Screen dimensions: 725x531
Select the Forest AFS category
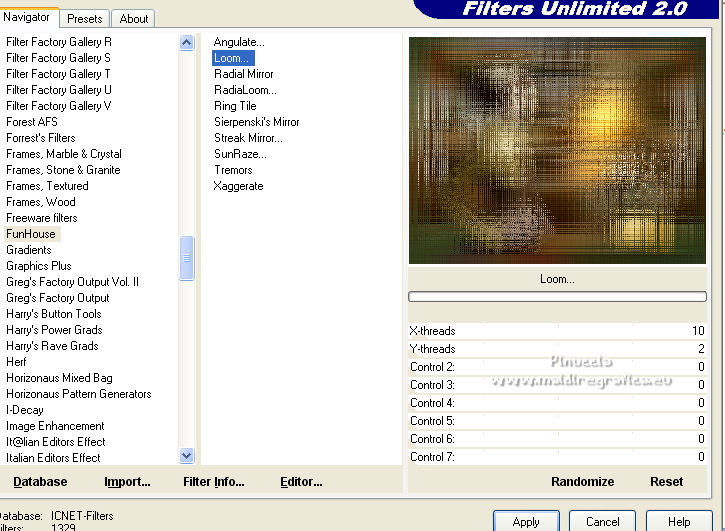(32, 122)
